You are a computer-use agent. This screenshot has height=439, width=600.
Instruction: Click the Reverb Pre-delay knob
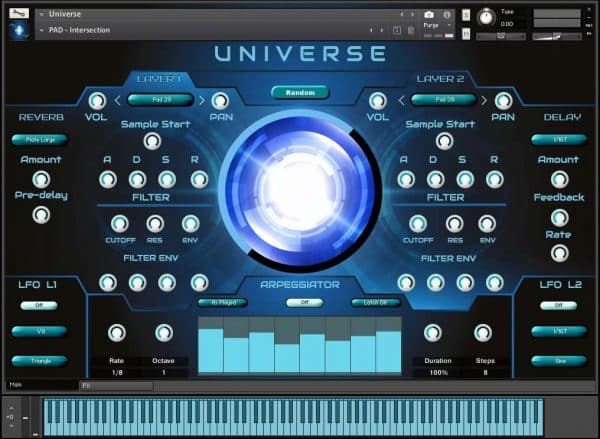pos(41,215)
